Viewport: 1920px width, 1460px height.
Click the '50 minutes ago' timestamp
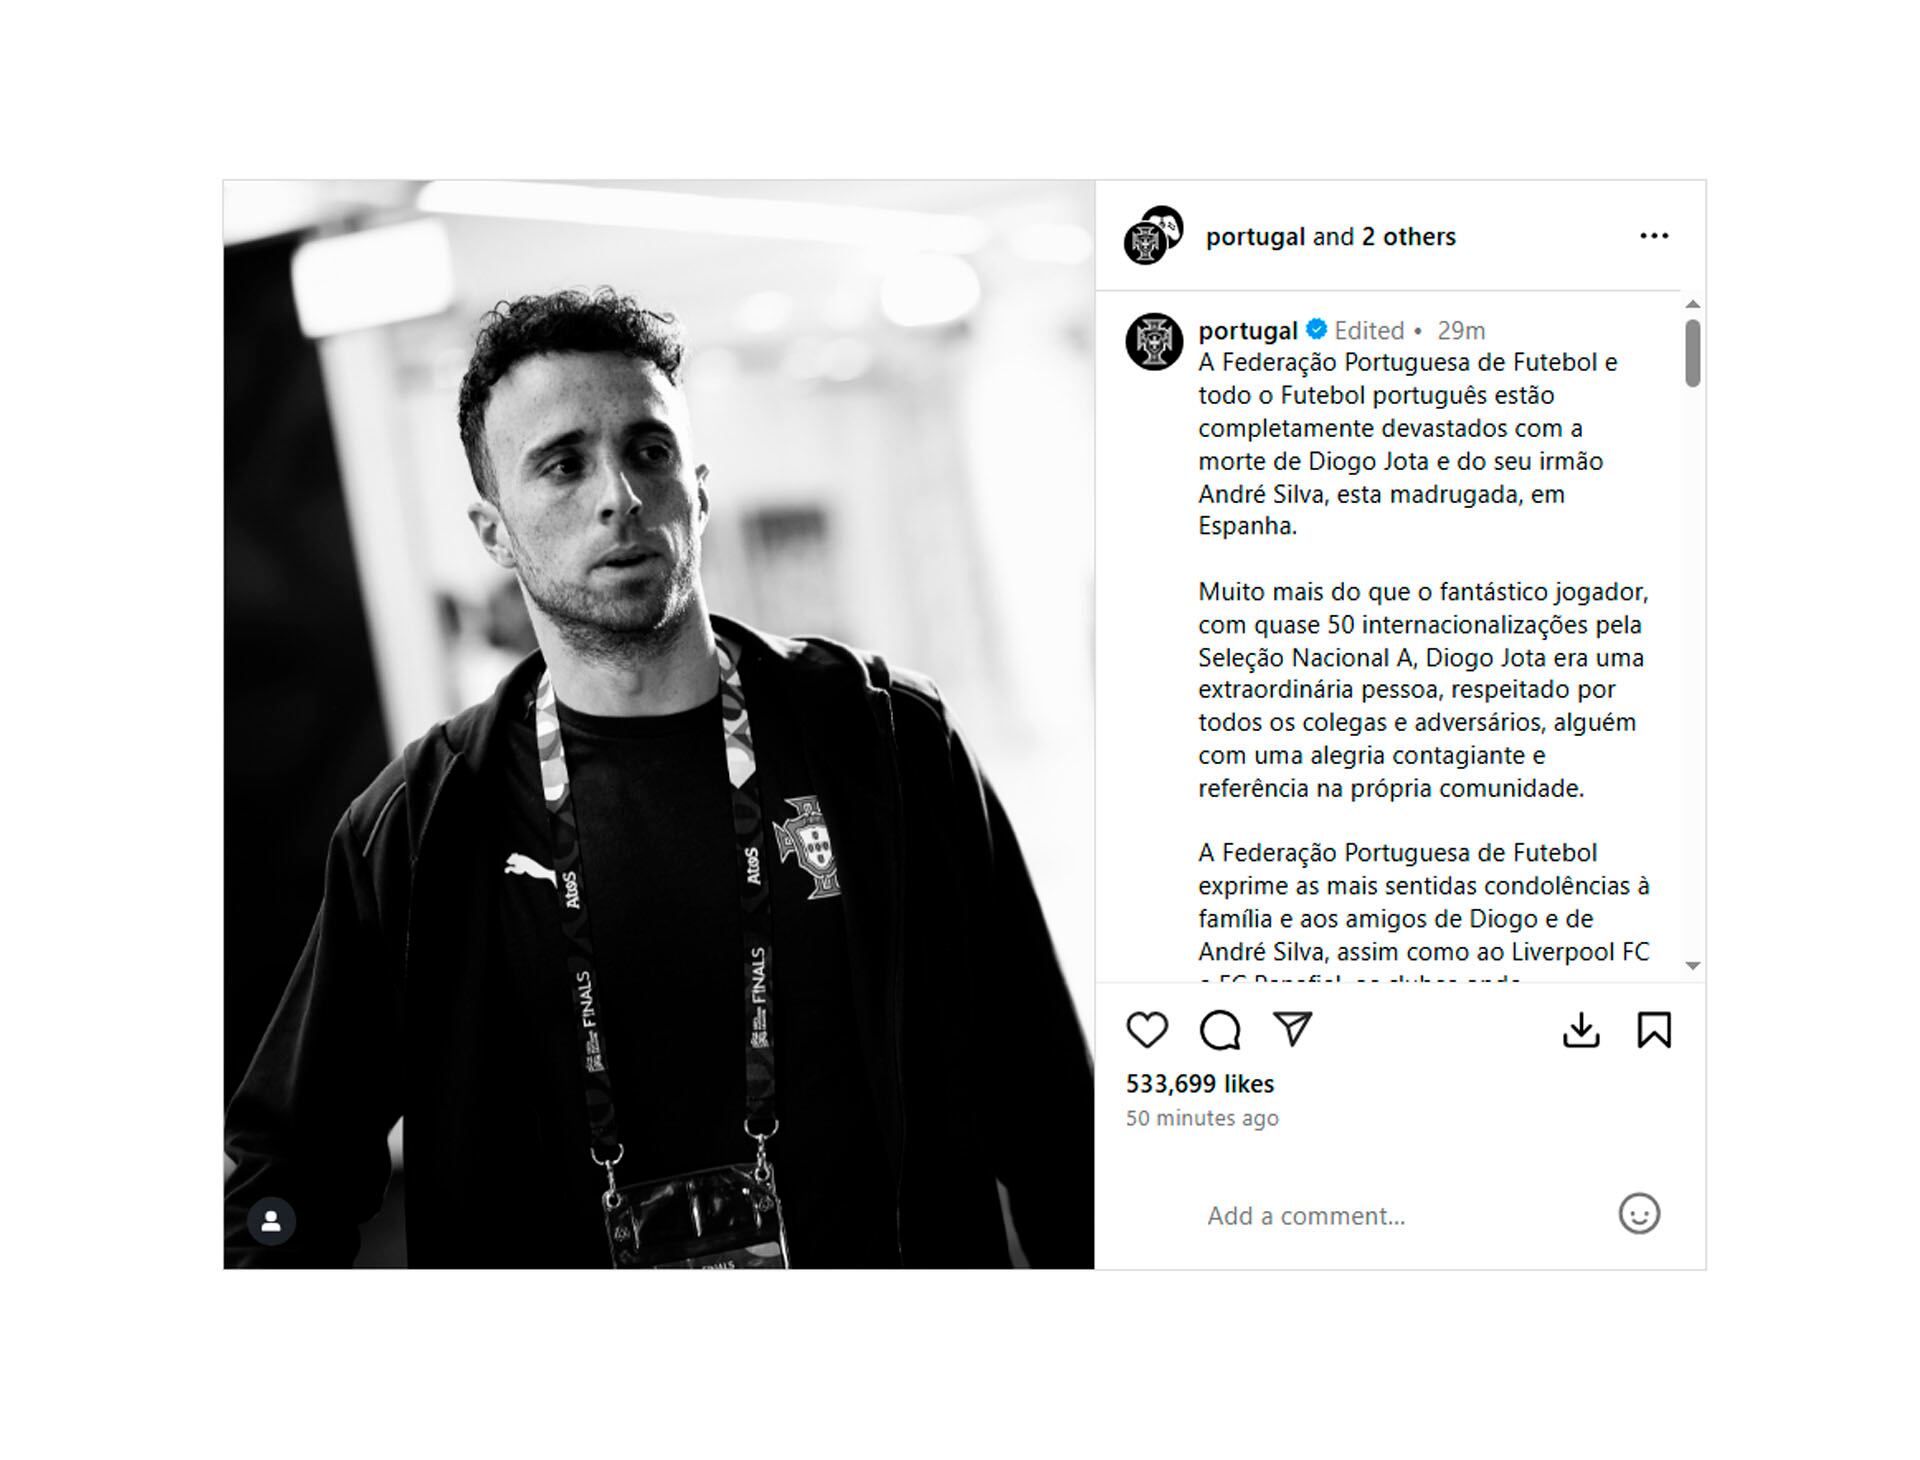coord(1202,1118)
